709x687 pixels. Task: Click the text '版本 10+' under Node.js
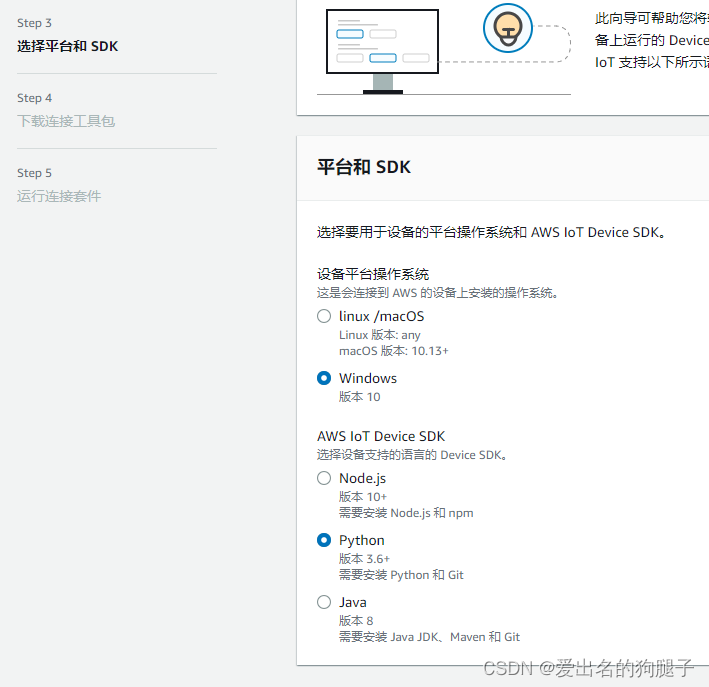click(363, 497)
